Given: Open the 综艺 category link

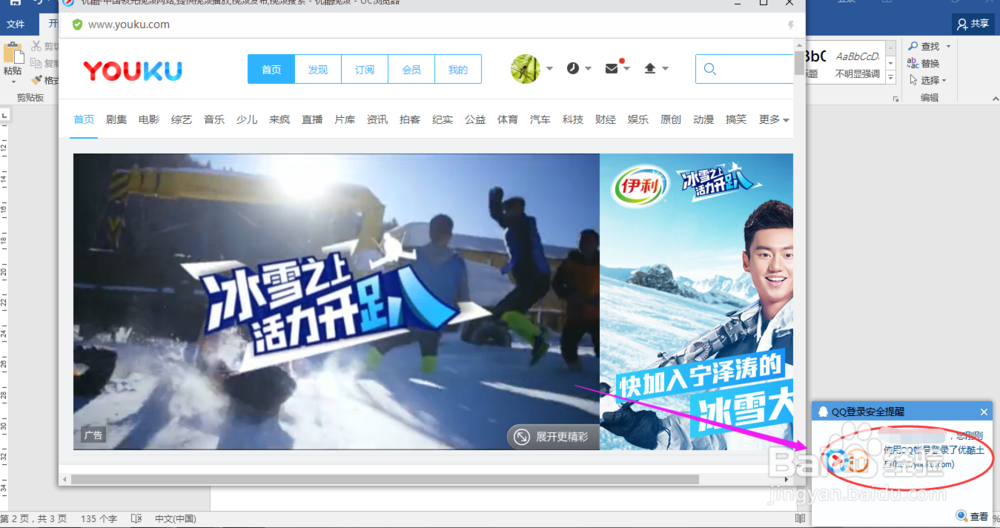Looking at the screenshot, I should [x=181, y=119].
